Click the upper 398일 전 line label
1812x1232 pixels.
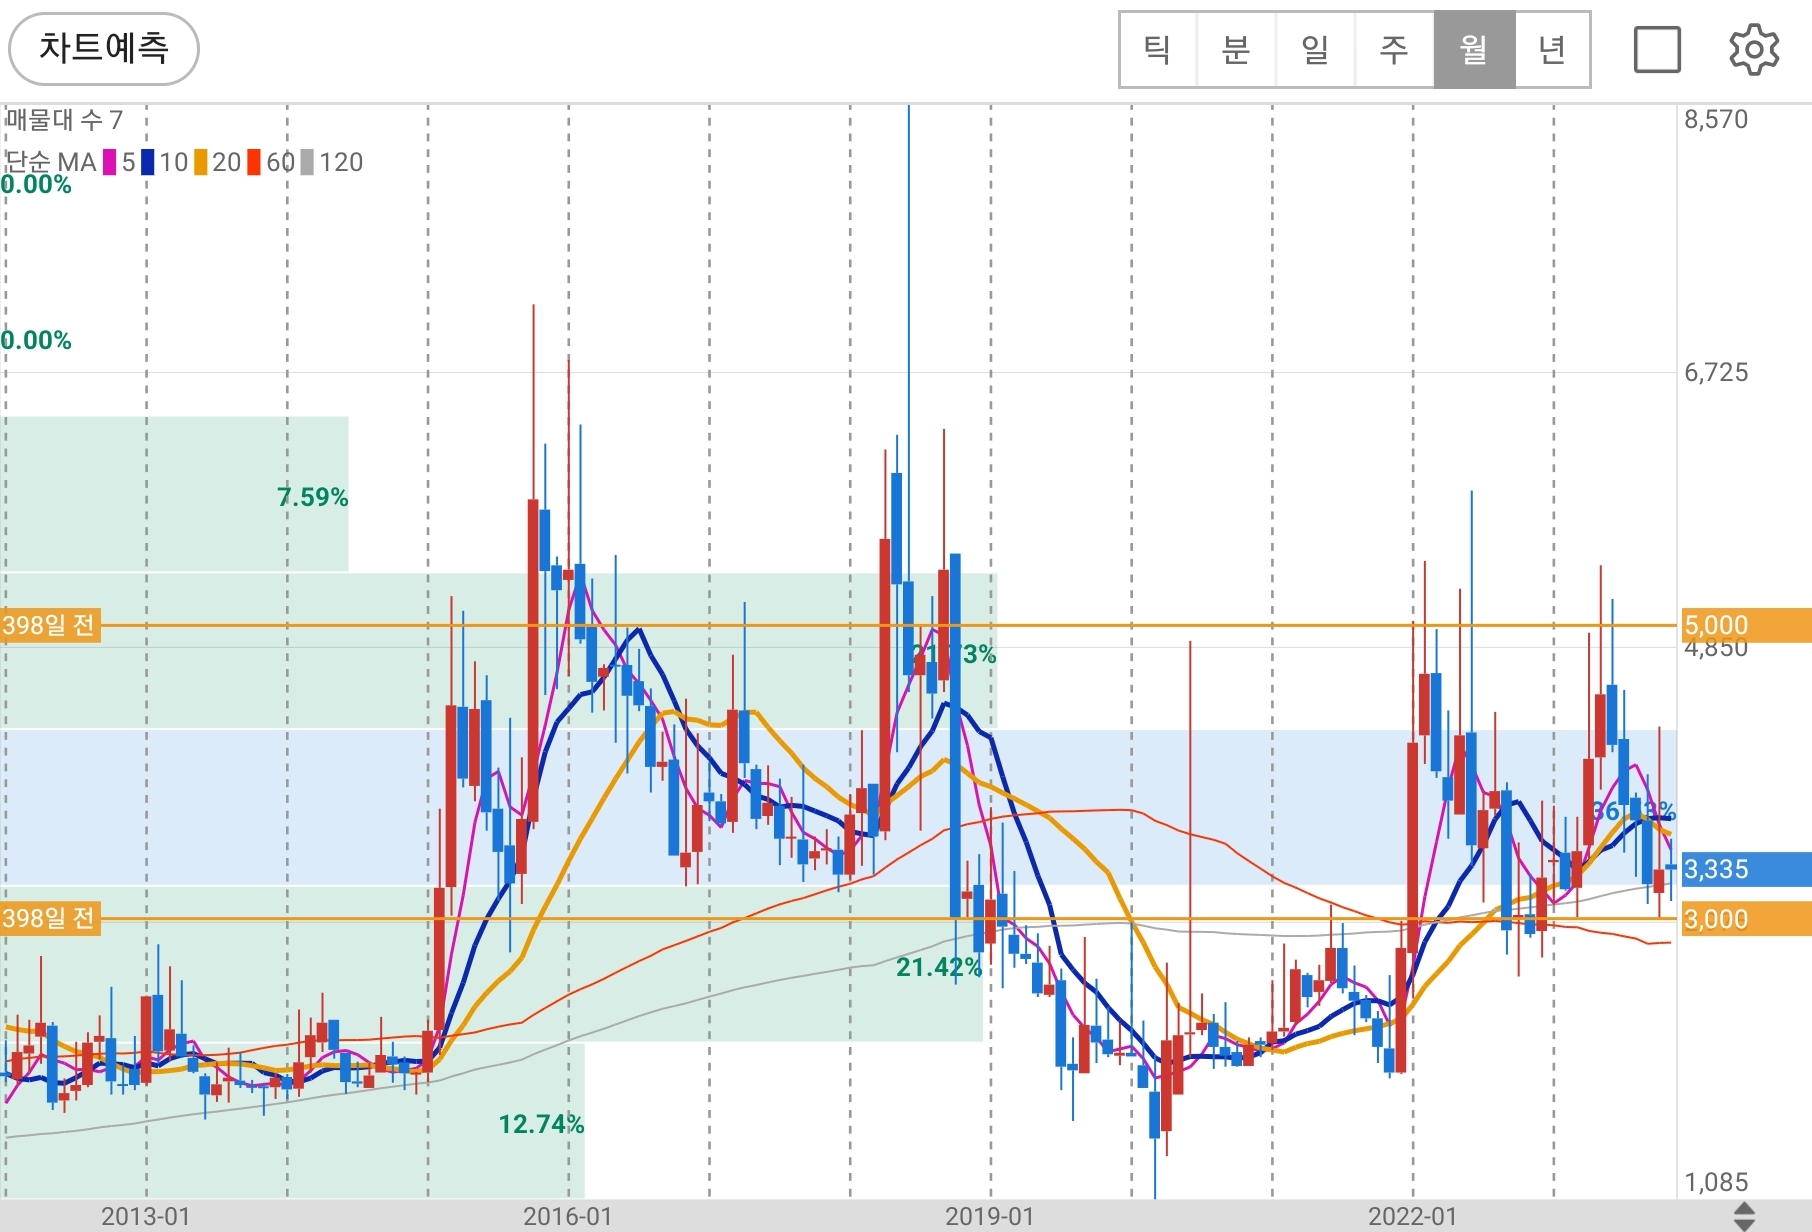(x=49, y=626)
